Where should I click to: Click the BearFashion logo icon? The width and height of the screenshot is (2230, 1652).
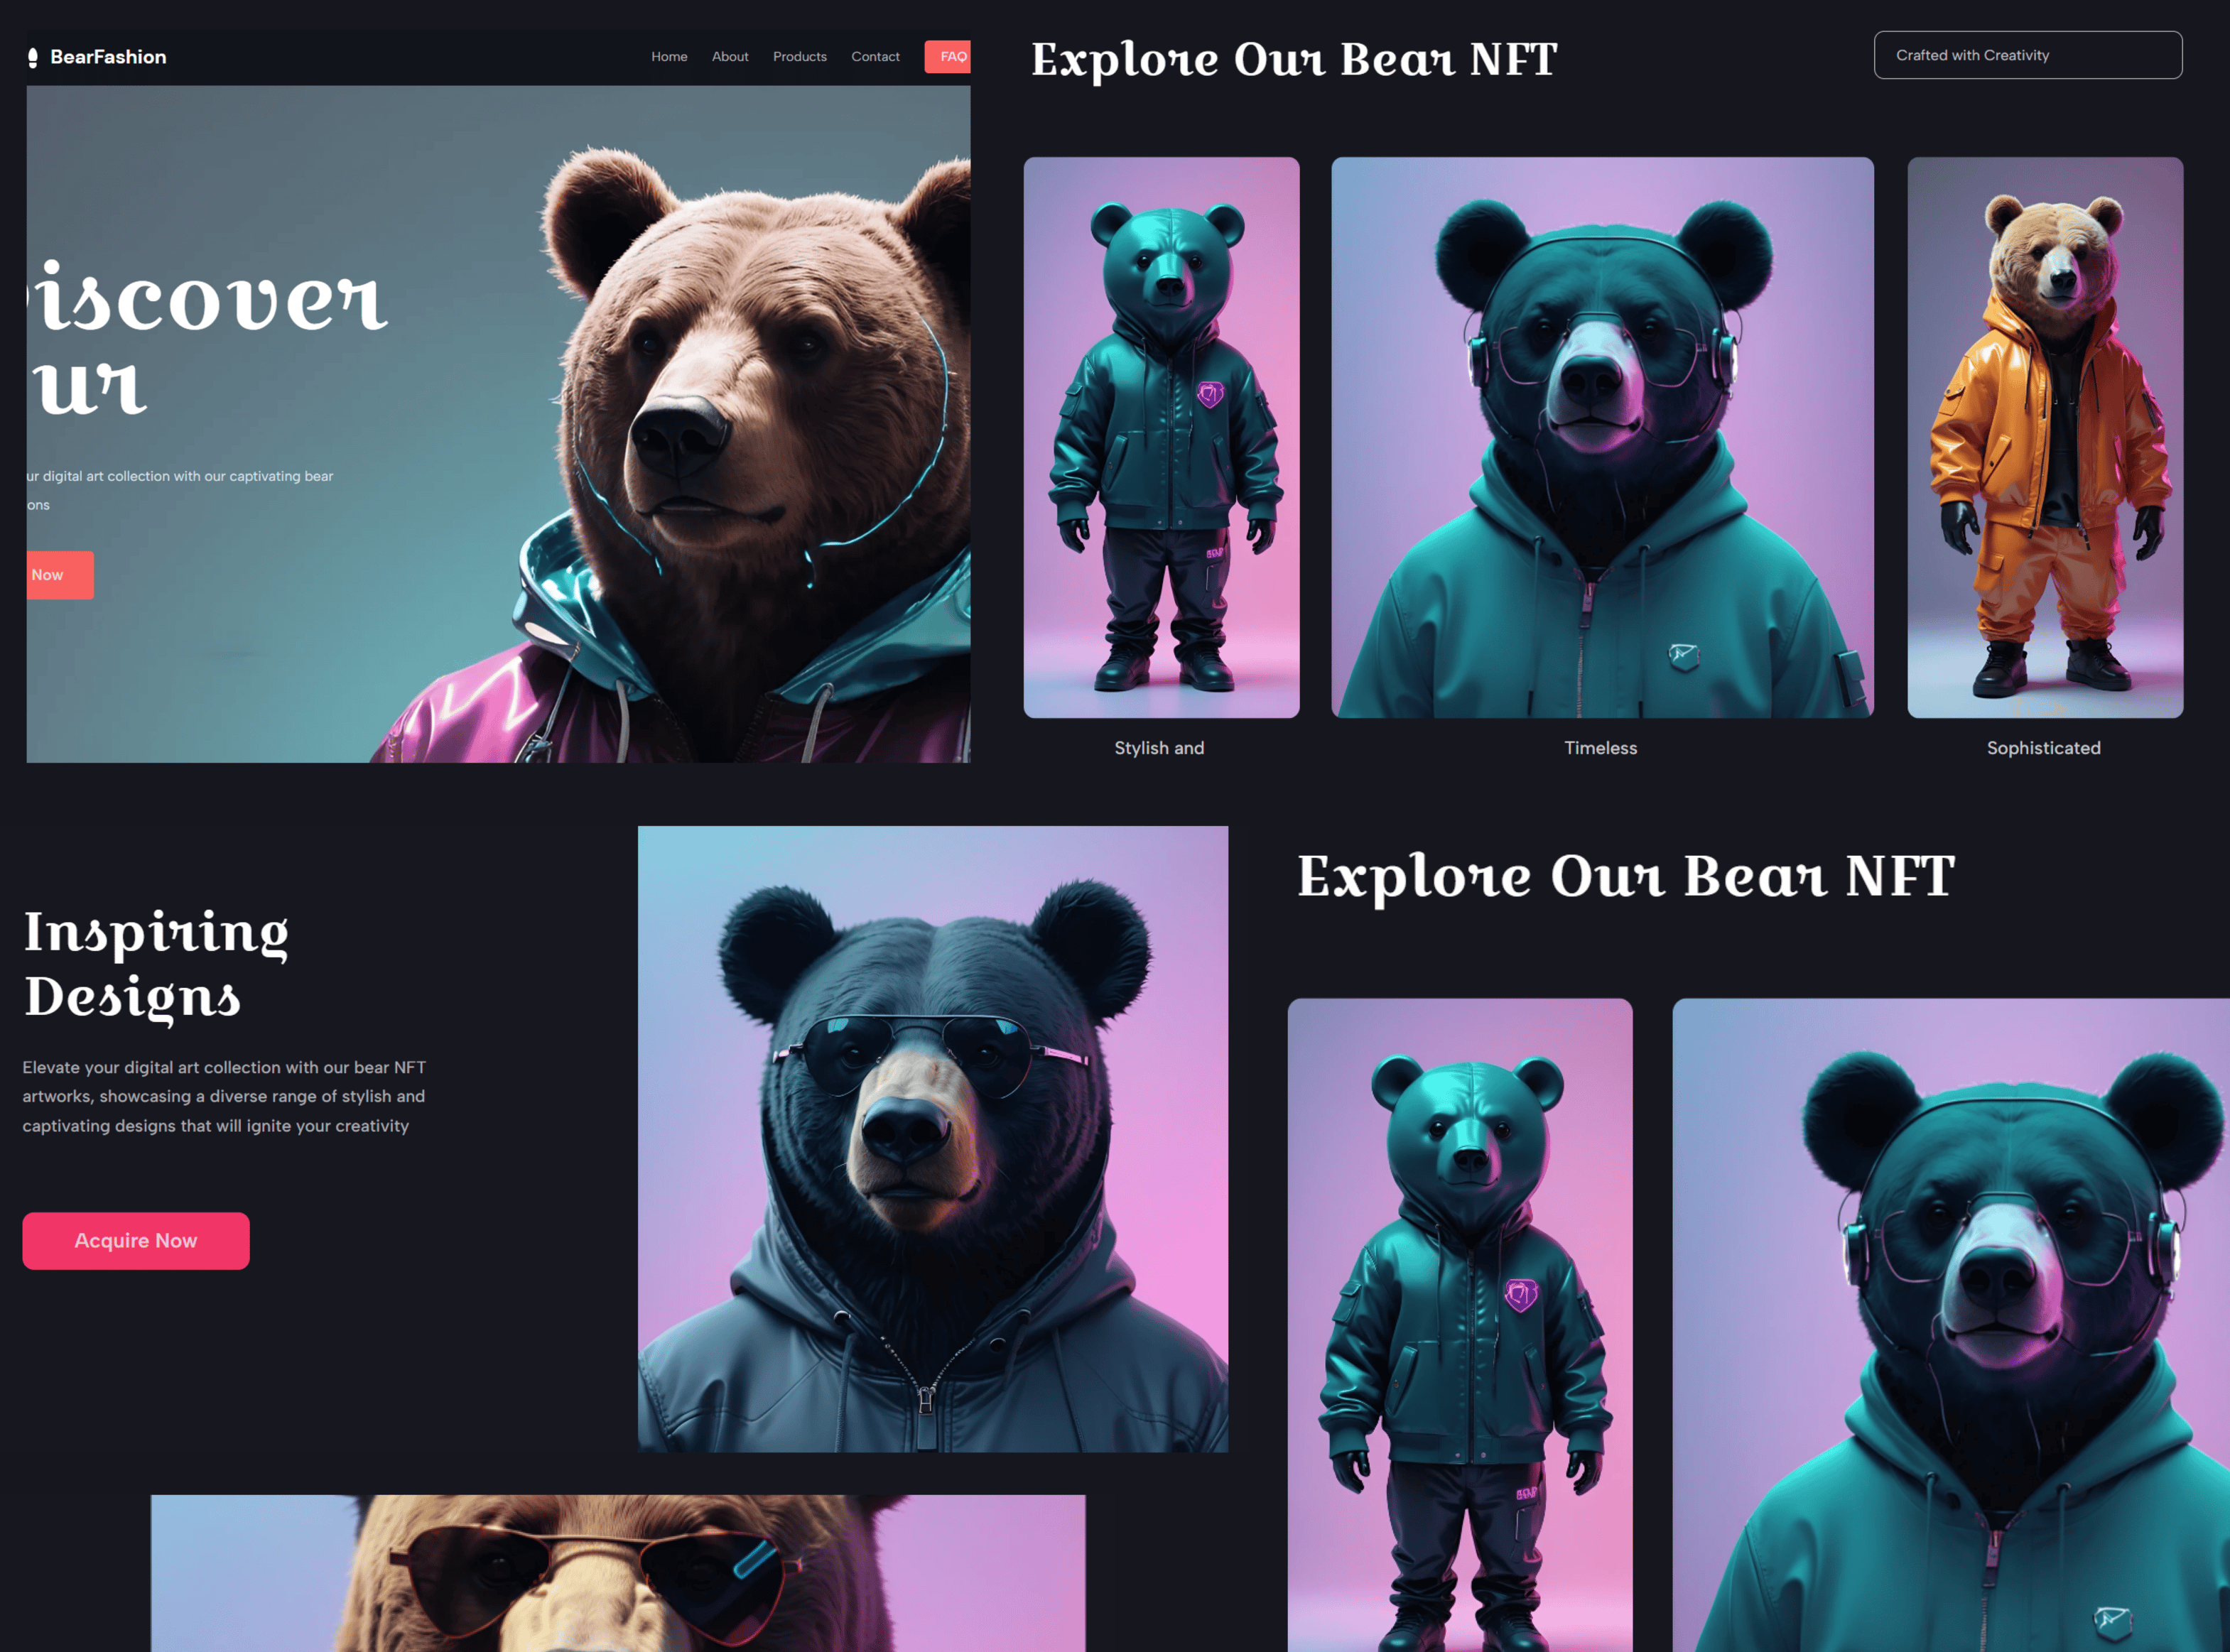click(33, 57)
